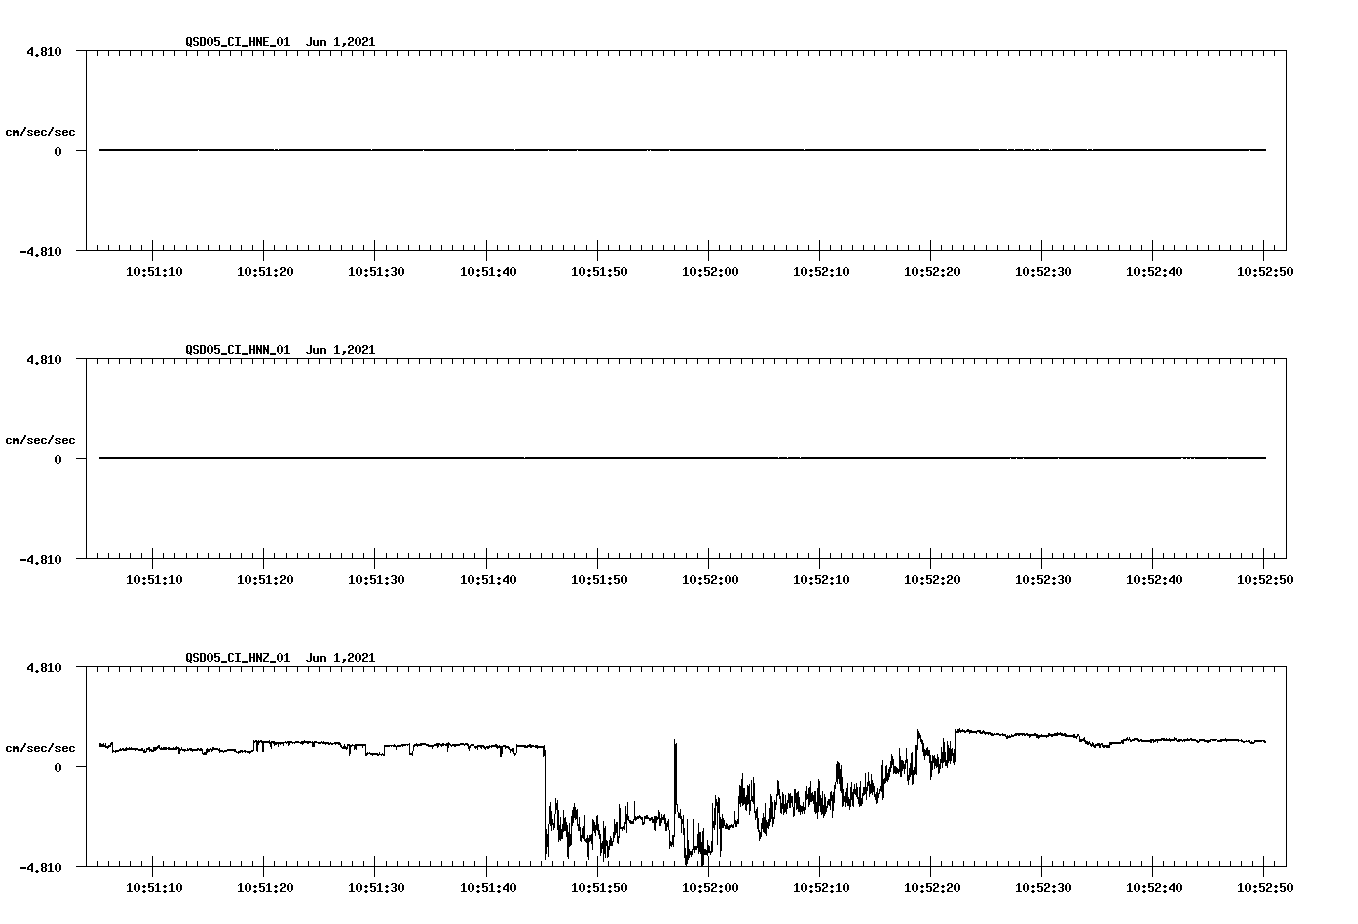Click the cm/sec/sec unit label of HNN chart

tap(40, 440)
